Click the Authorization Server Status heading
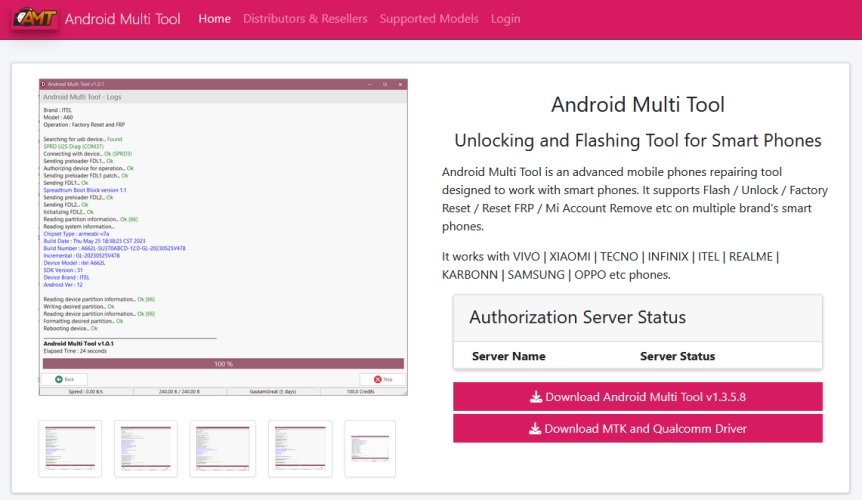Screen dimensions: 862x500 pos(577,317)
